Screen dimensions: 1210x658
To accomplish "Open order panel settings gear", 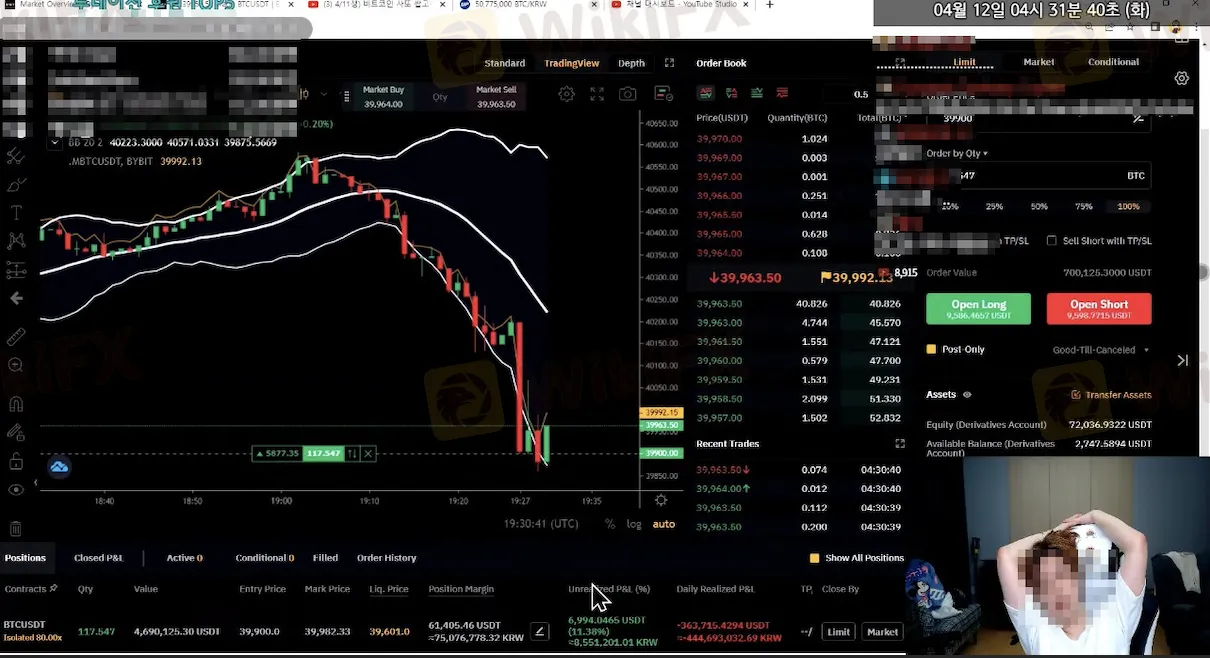I will pyautogui.click(x=1182, y=78).
